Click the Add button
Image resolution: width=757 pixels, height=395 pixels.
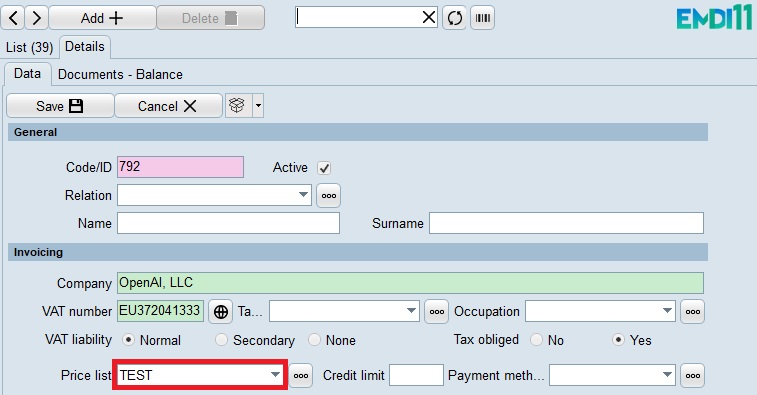(102, 18)
